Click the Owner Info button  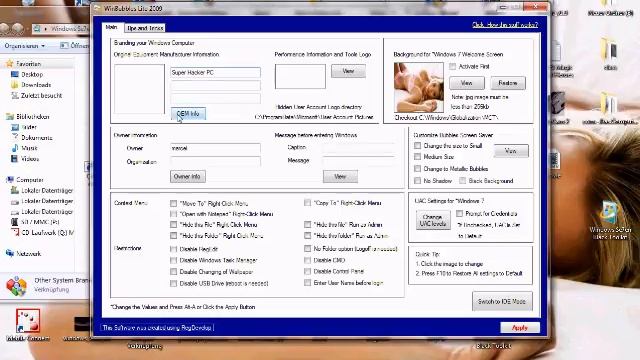(188, 176)
